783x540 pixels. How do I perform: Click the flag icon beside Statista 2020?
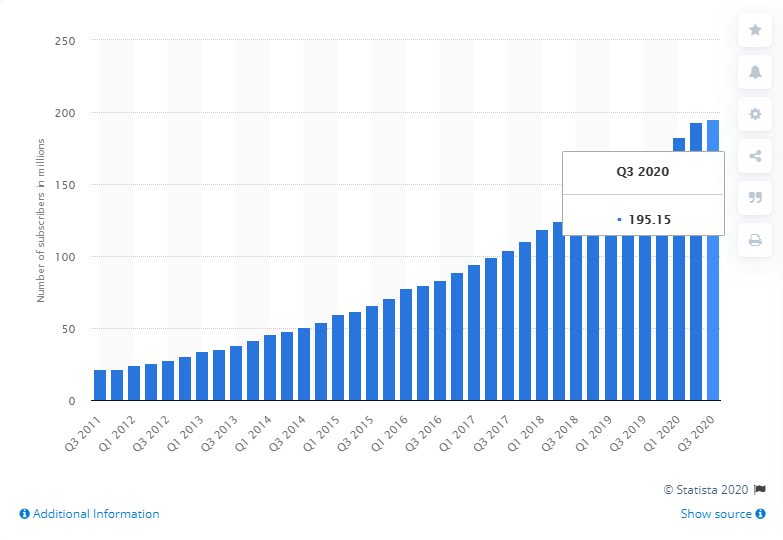tap(761, 490)
